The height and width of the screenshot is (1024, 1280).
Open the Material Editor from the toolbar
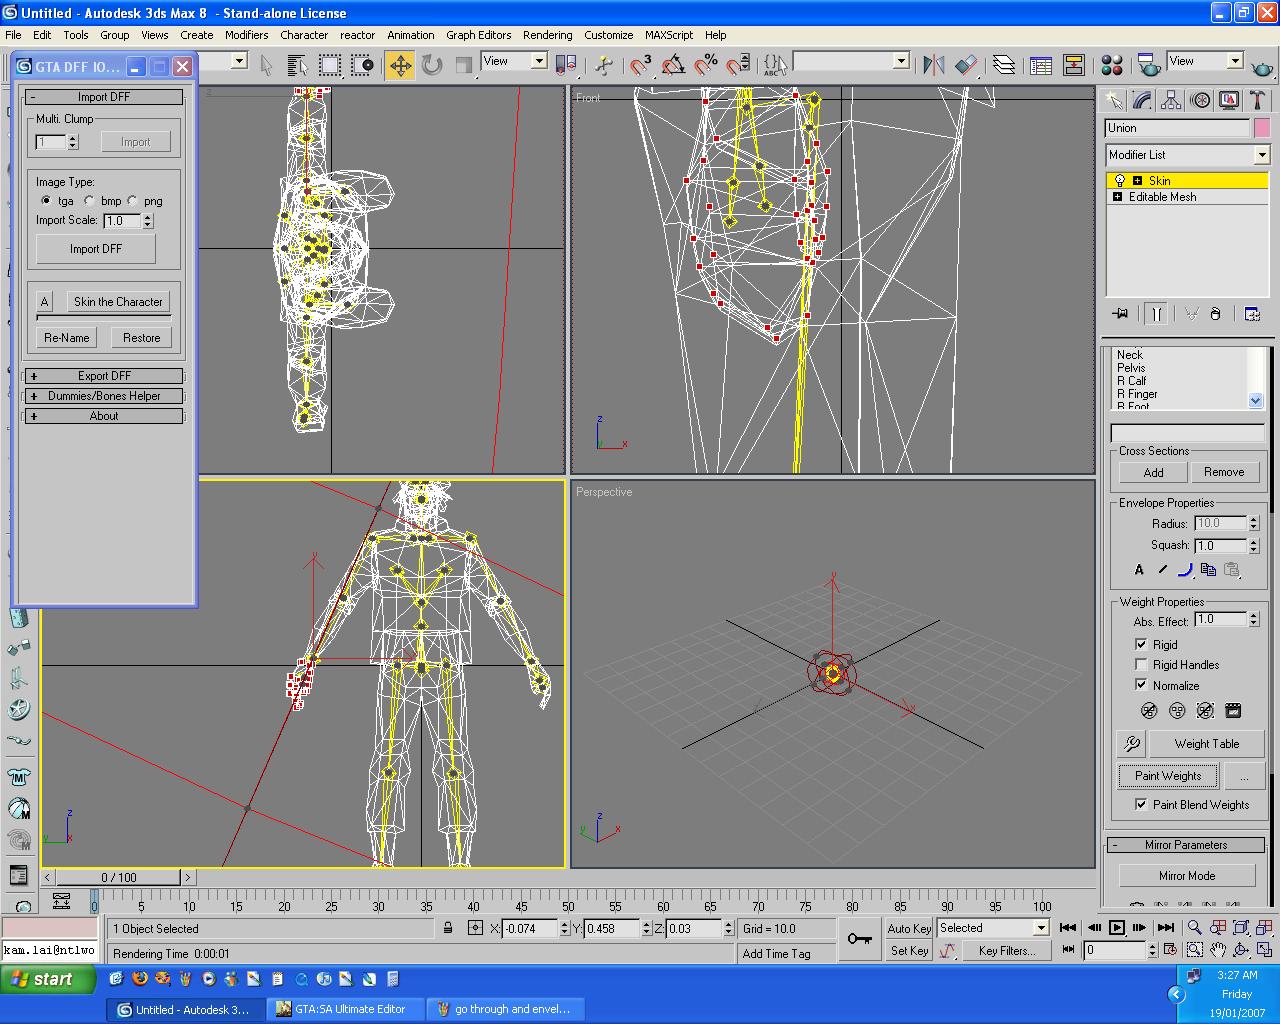(1111, 66)
